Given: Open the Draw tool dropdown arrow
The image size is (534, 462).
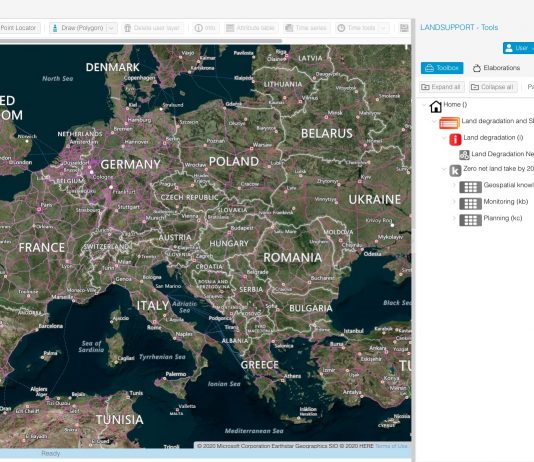Looking at the screenshot, I should tap(111, 28).
